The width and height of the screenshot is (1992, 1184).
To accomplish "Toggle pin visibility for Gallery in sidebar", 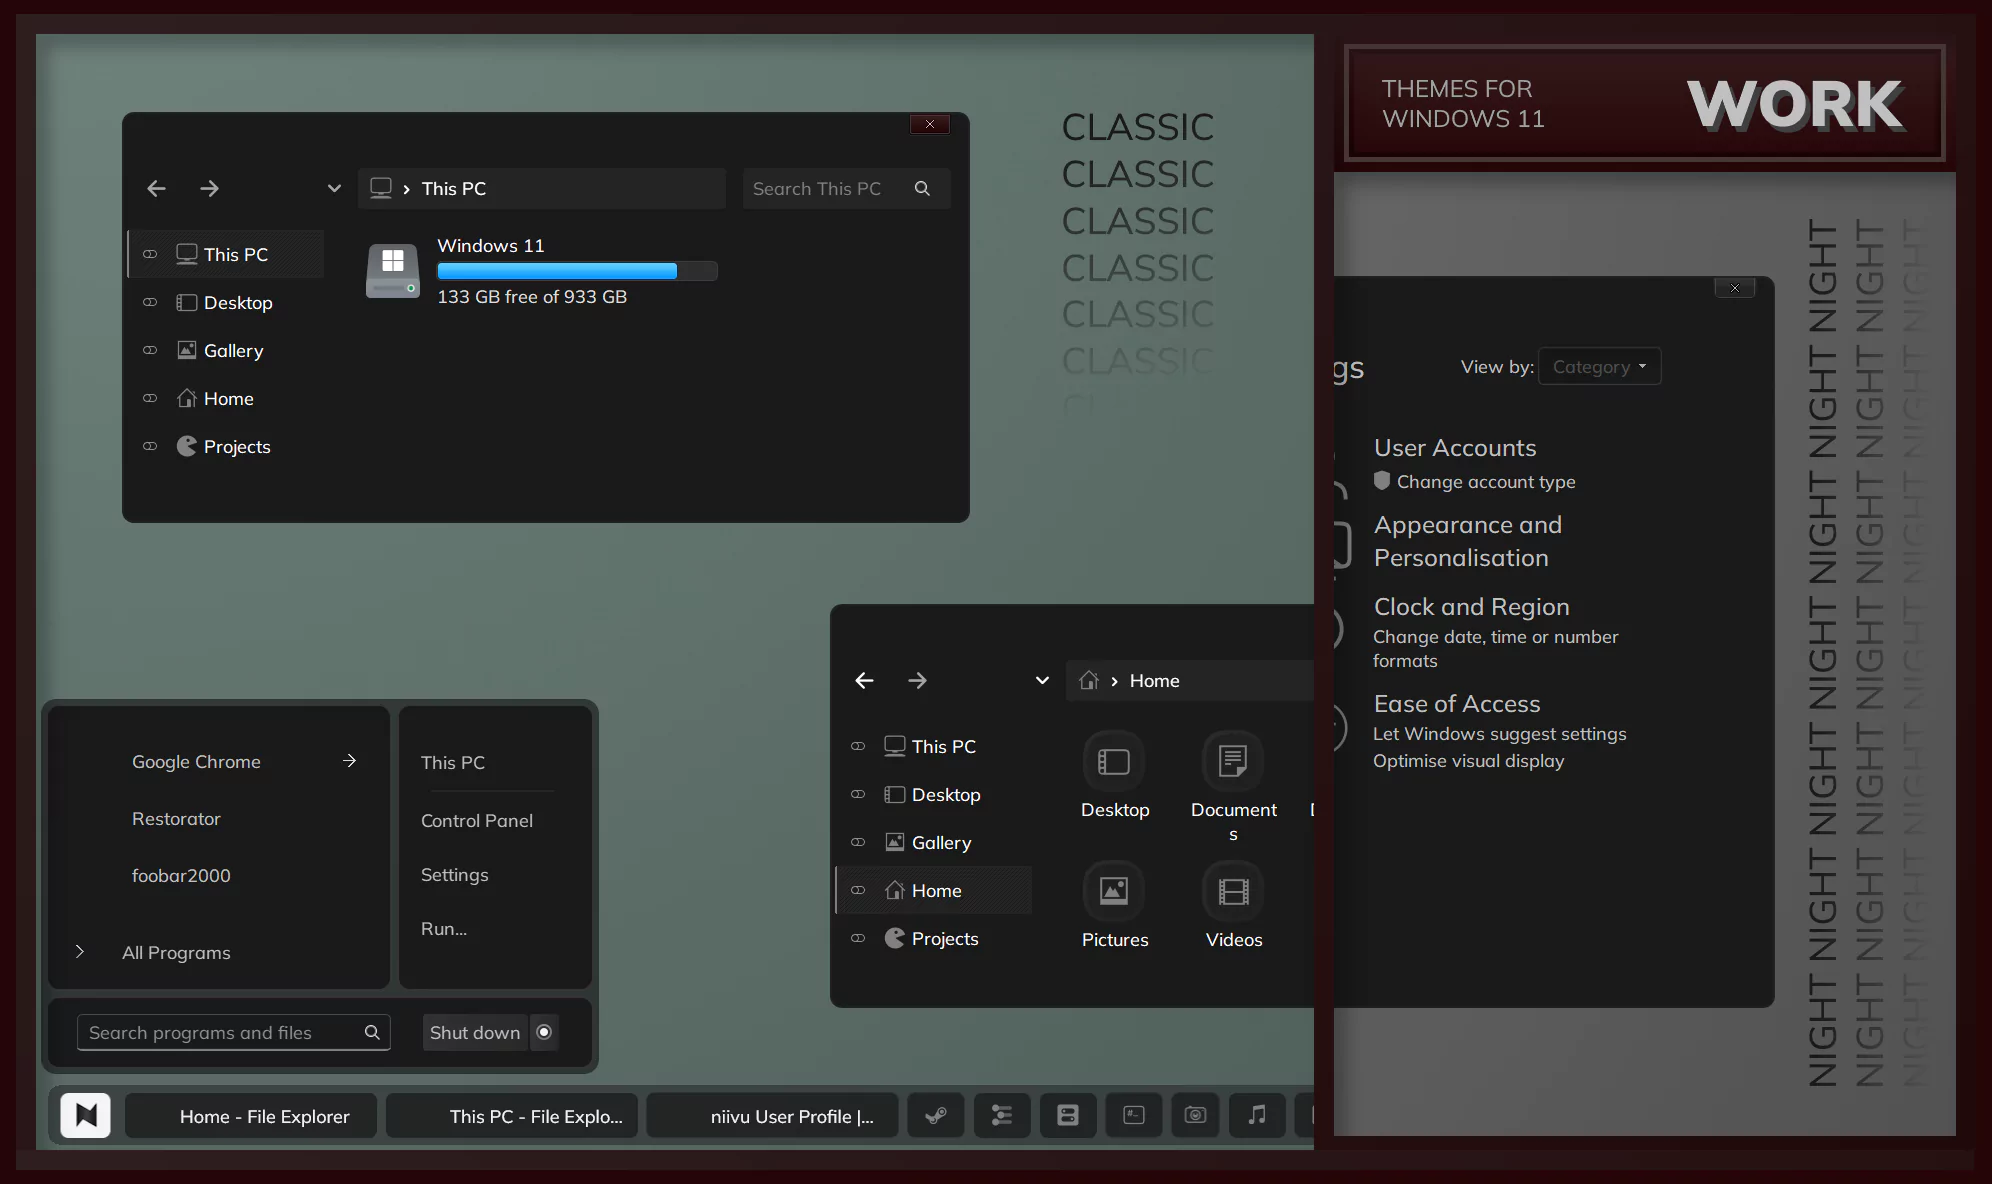I will pos(149,350).
